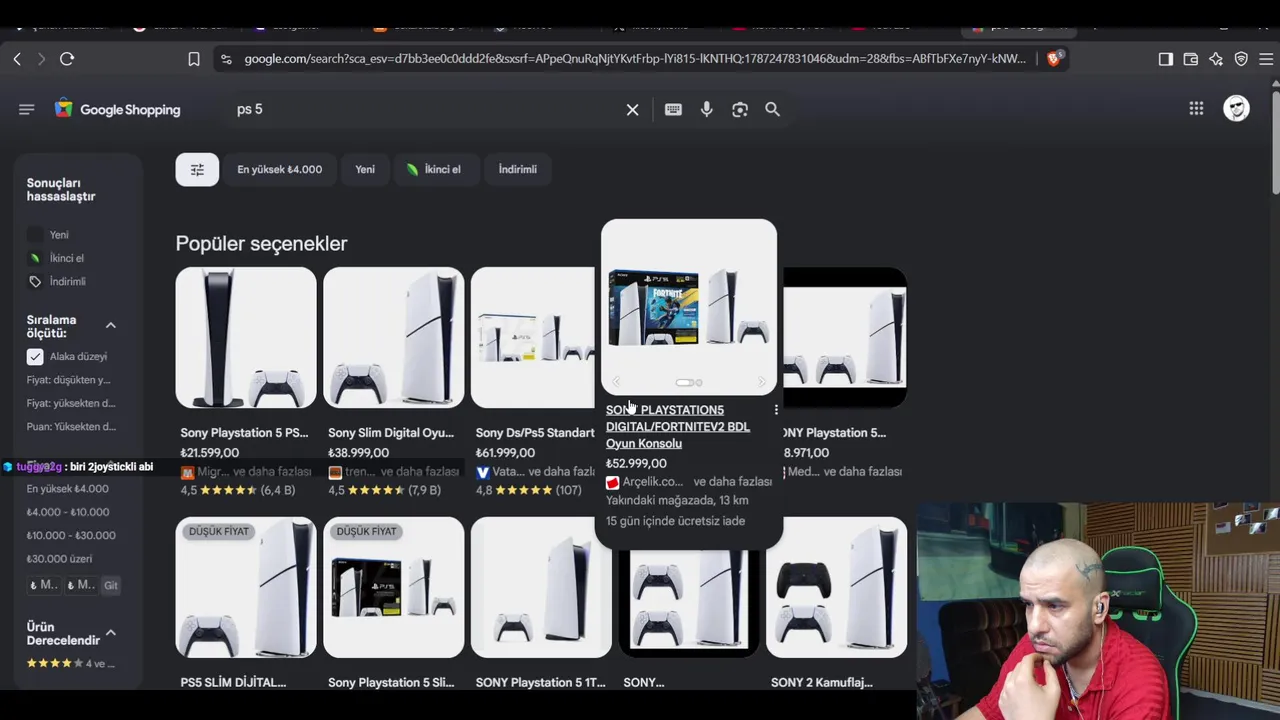Submit search with the magnifier icon
The image size is (1280, 720).
tap(773, 109)
